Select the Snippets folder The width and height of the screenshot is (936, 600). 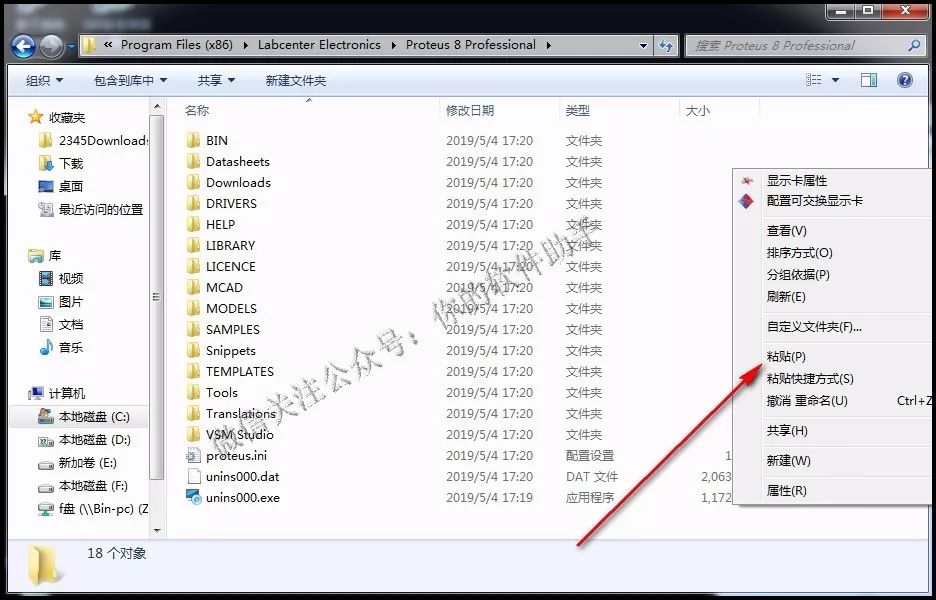221,350
